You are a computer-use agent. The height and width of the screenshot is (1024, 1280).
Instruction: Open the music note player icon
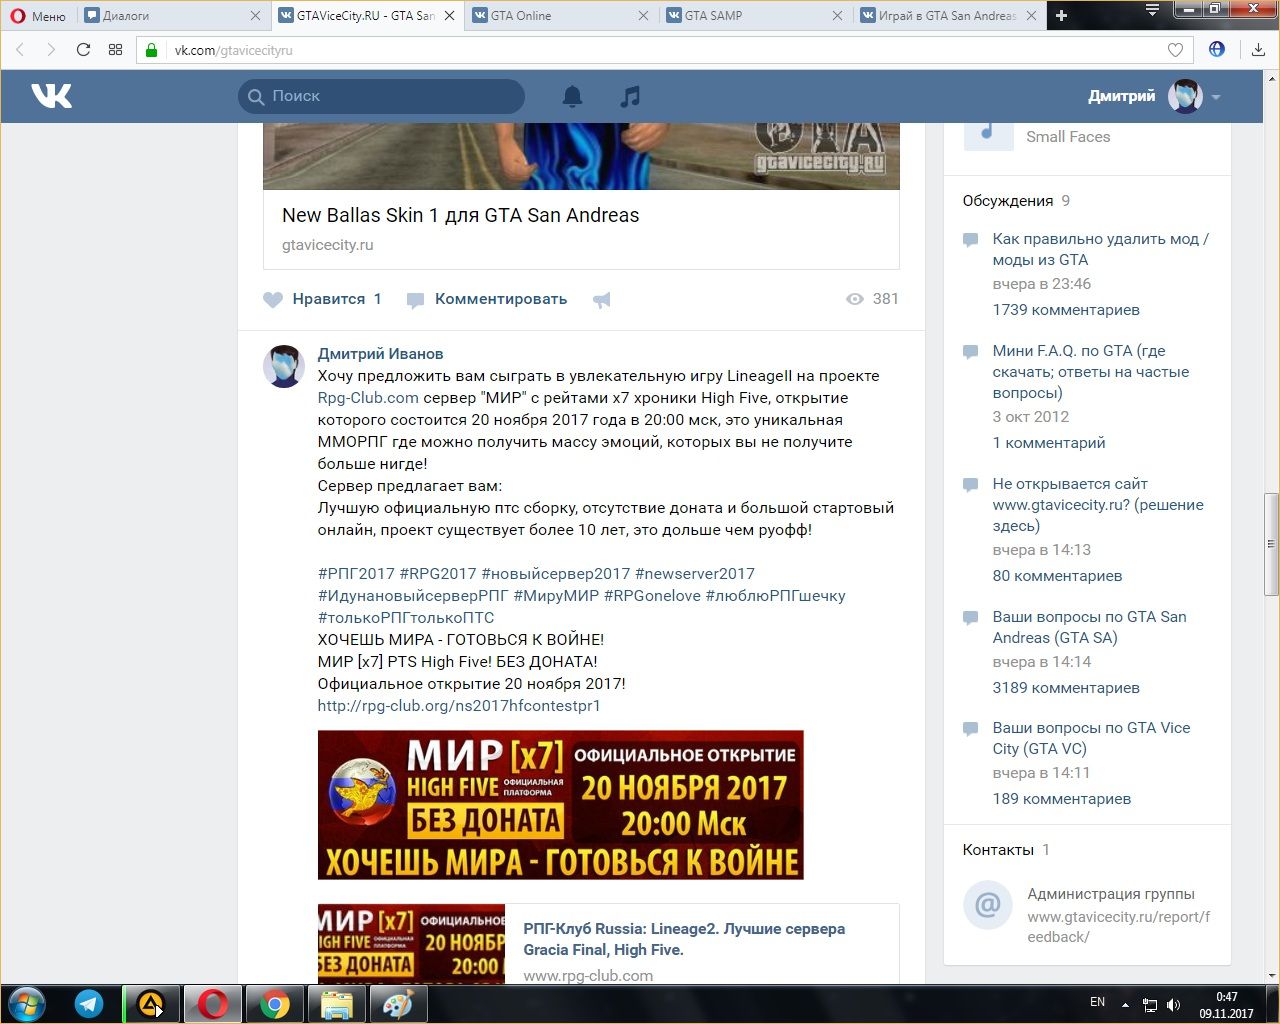click(630, 96)
